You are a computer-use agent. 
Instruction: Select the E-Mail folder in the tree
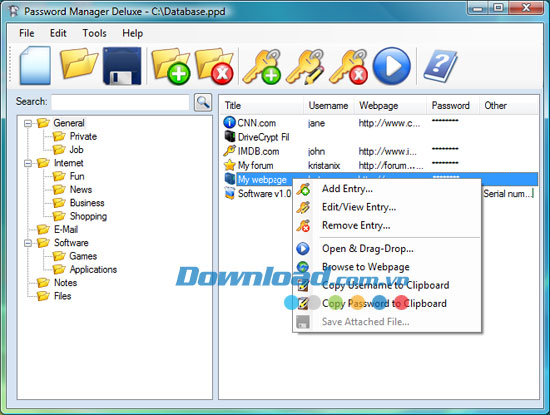[66, 230]
